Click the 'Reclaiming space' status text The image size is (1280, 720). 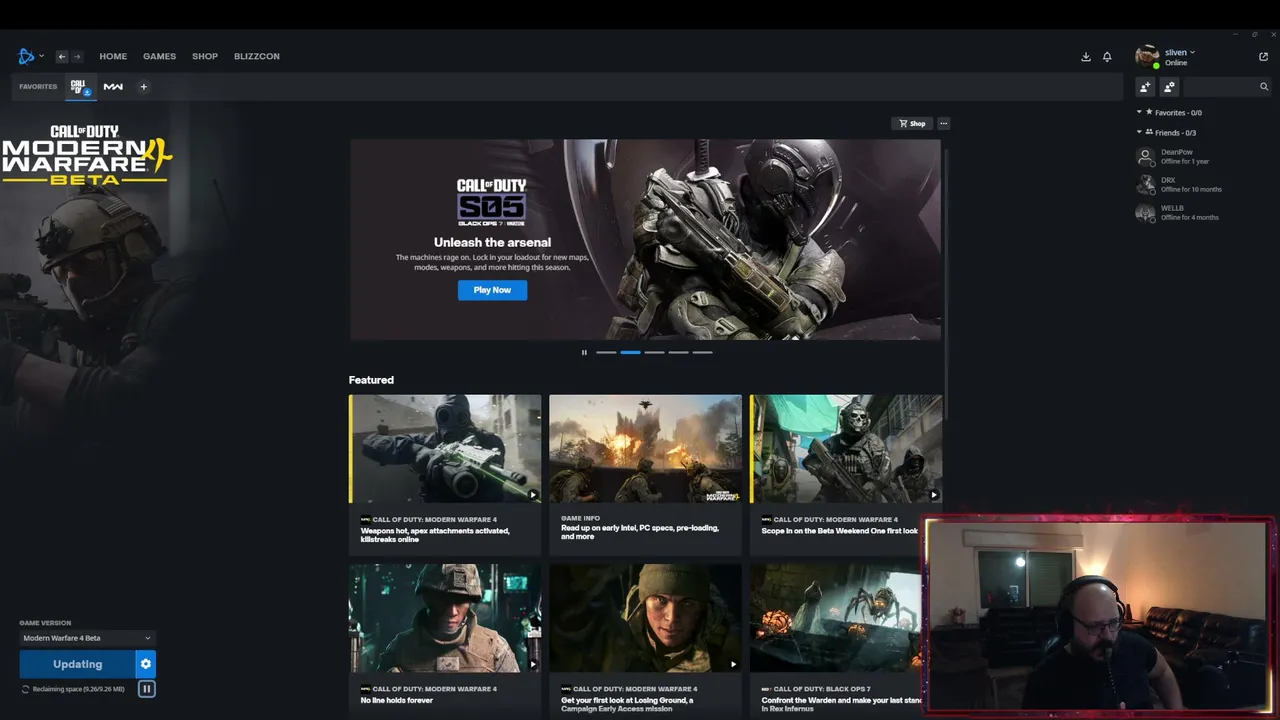78,689
